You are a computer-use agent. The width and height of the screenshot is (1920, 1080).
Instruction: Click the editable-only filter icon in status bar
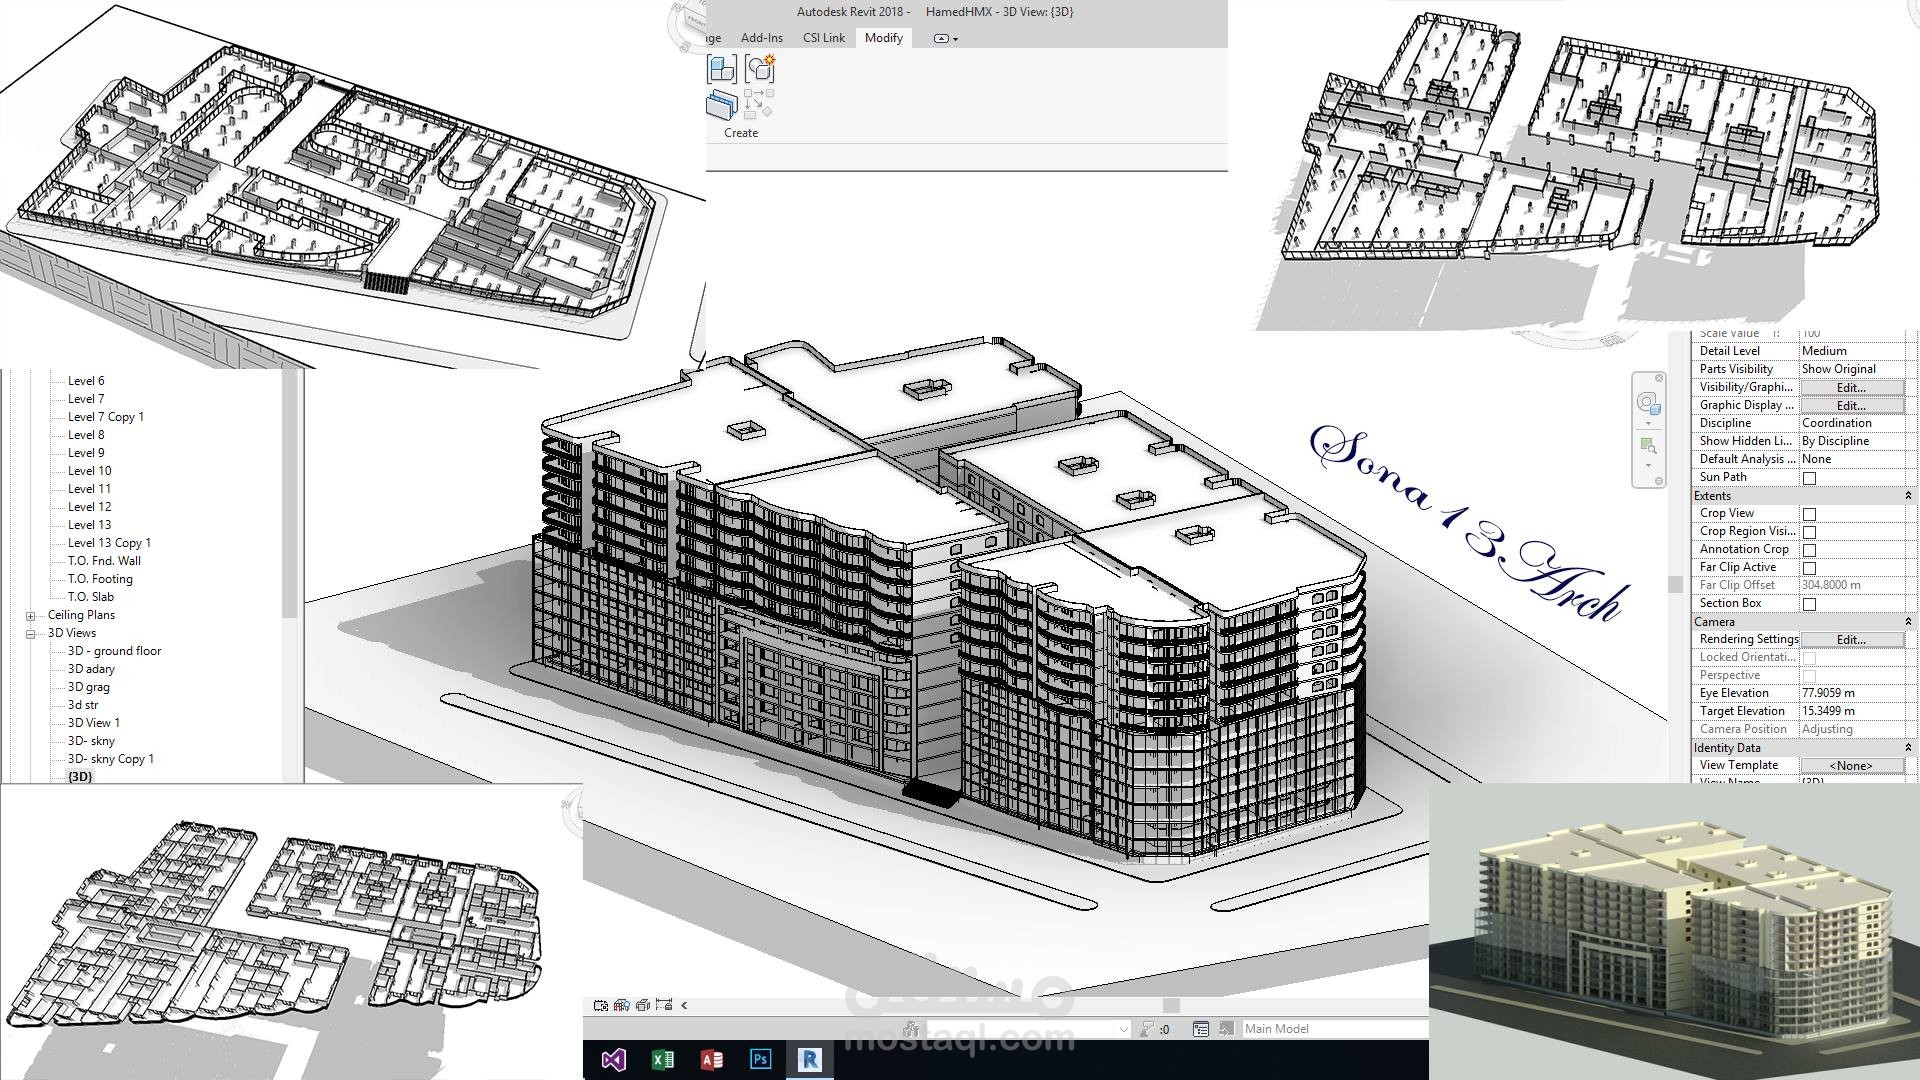click(1148, 1029)
